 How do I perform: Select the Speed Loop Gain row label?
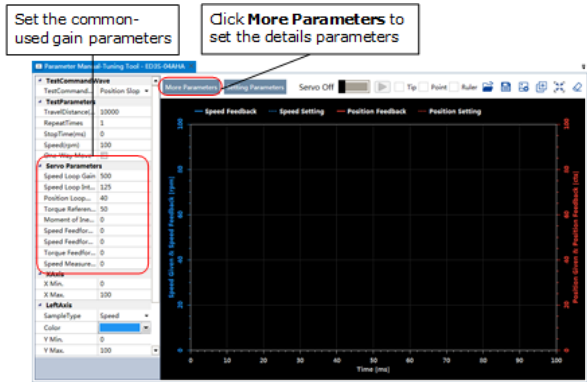69,176
